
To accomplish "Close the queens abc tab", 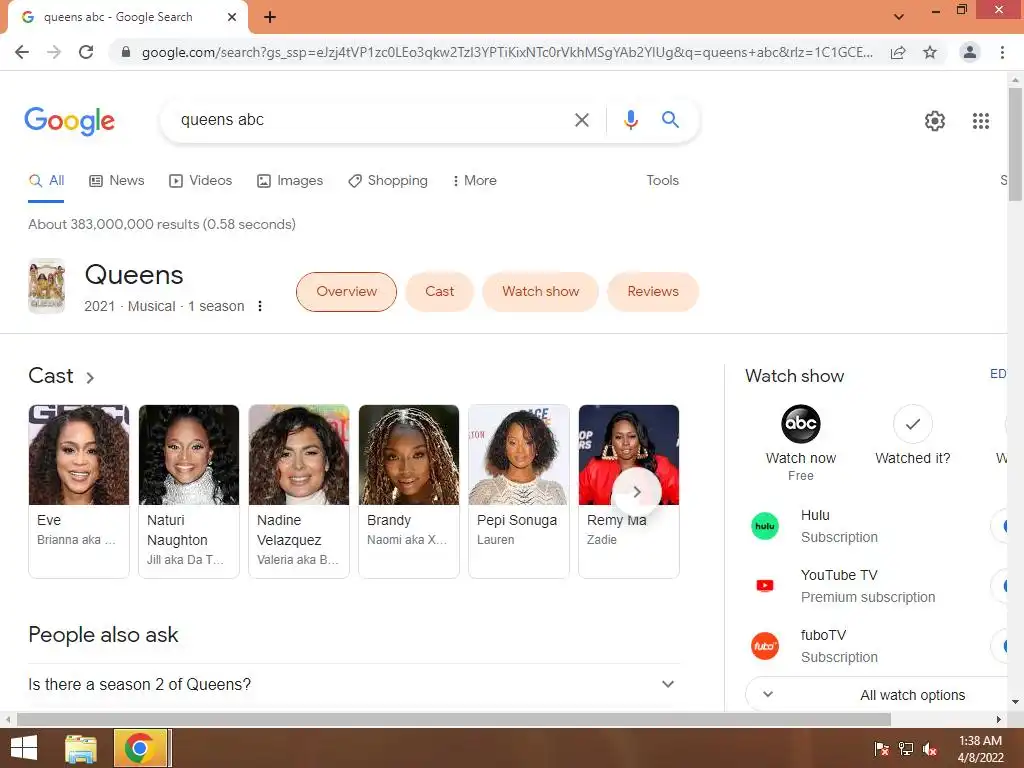I will (x=232, y=17).
